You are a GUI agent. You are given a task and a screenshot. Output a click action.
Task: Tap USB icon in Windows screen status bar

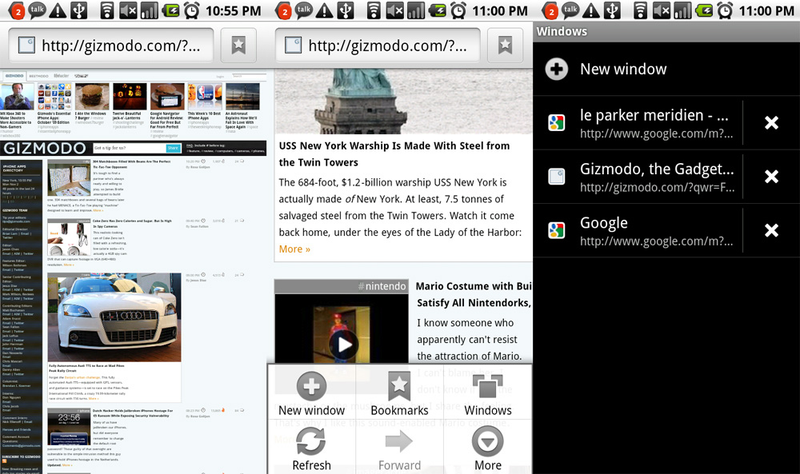612,11
